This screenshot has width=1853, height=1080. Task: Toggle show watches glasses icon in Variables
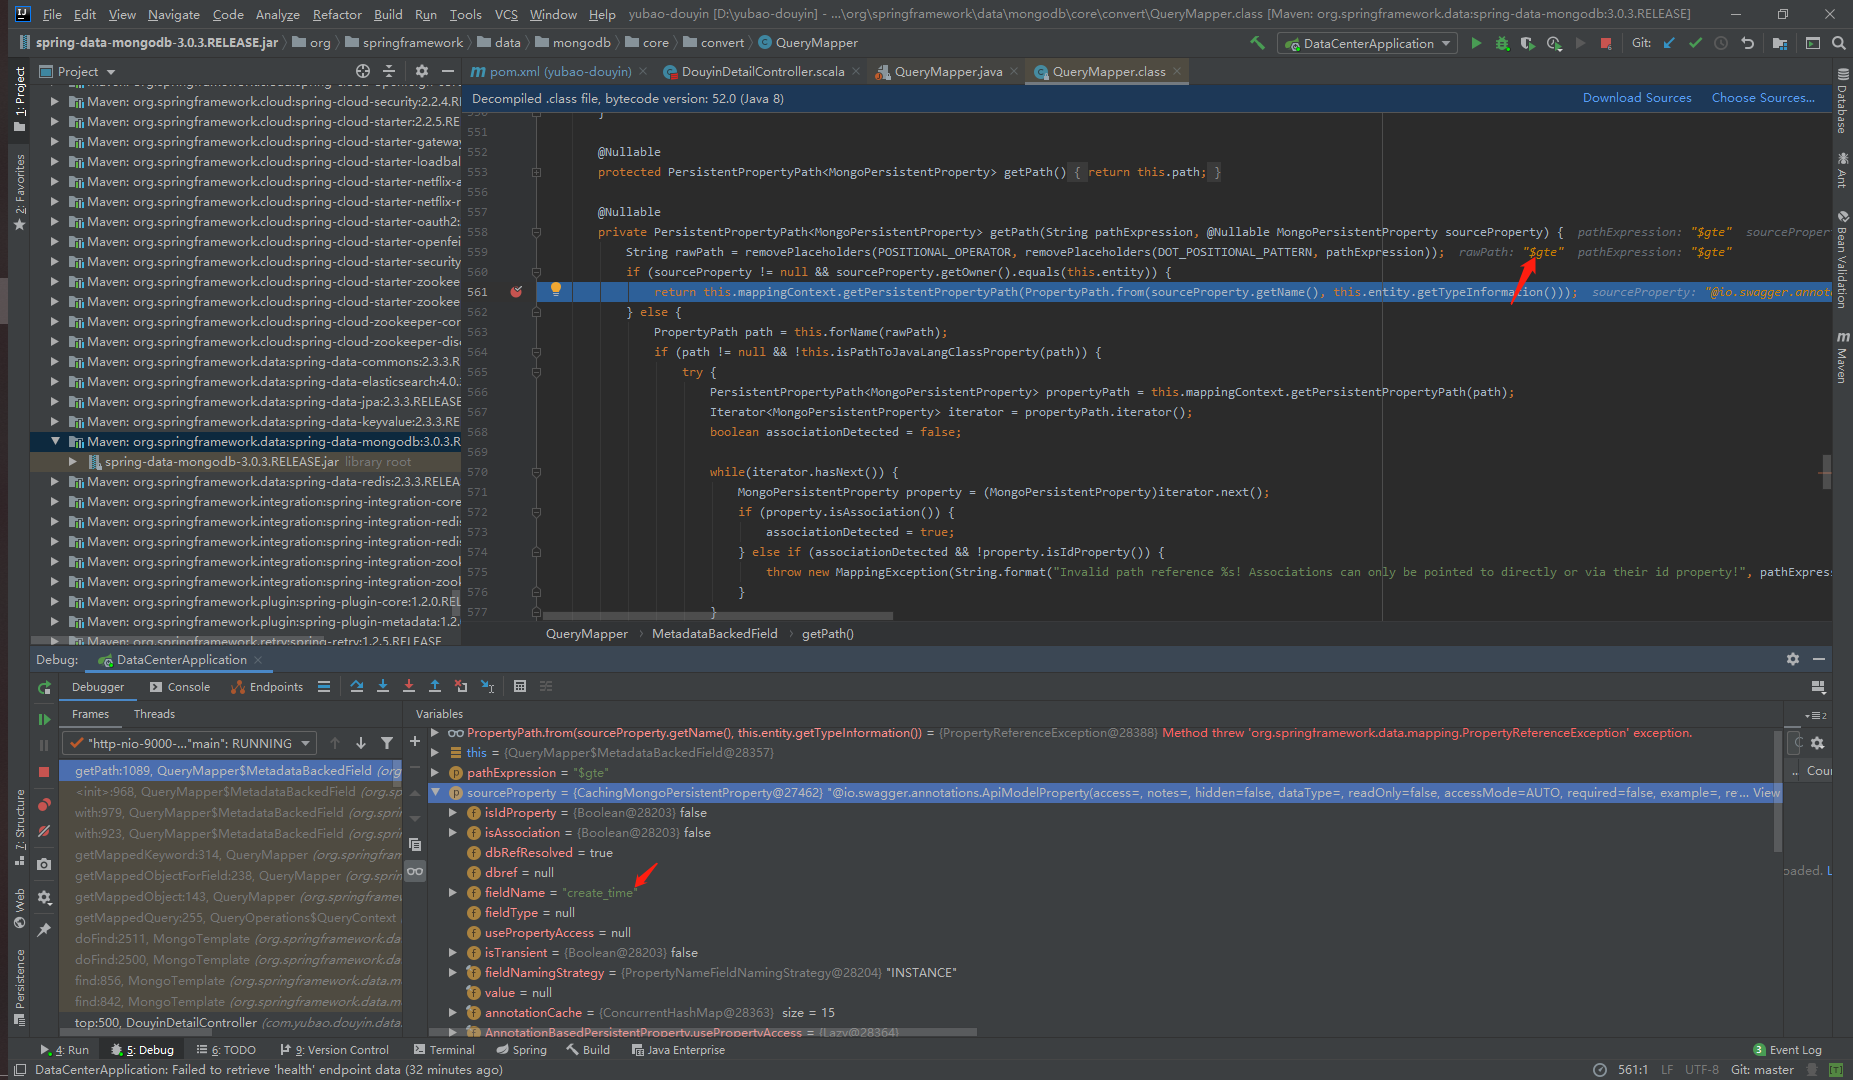click(415, 871)
